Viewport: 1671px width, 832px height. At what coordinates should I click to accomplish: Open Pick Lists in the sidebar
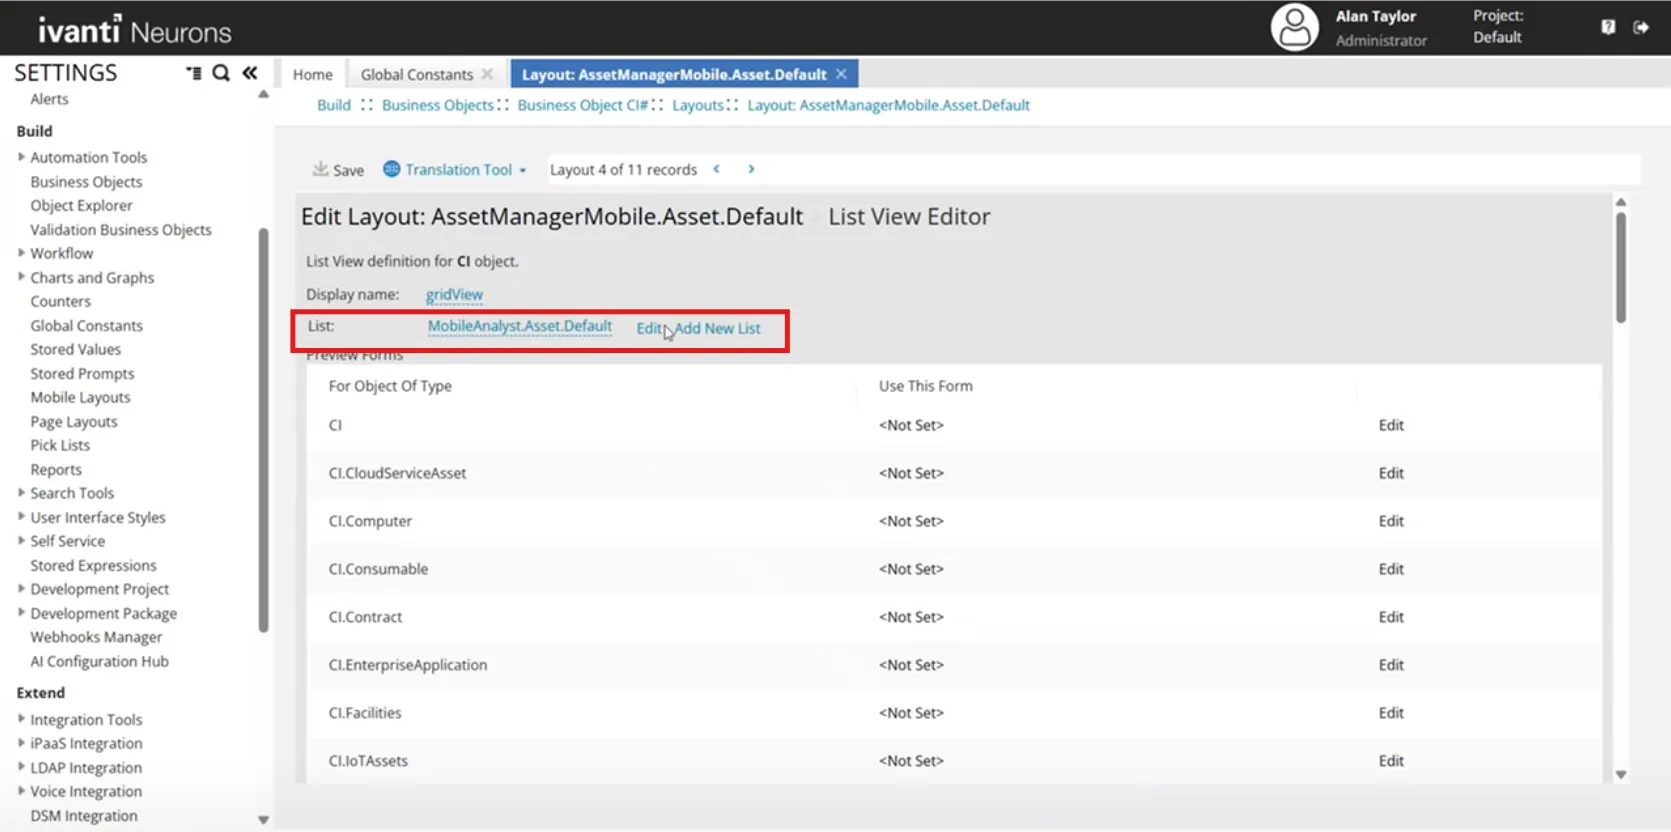tap(60, 445)
